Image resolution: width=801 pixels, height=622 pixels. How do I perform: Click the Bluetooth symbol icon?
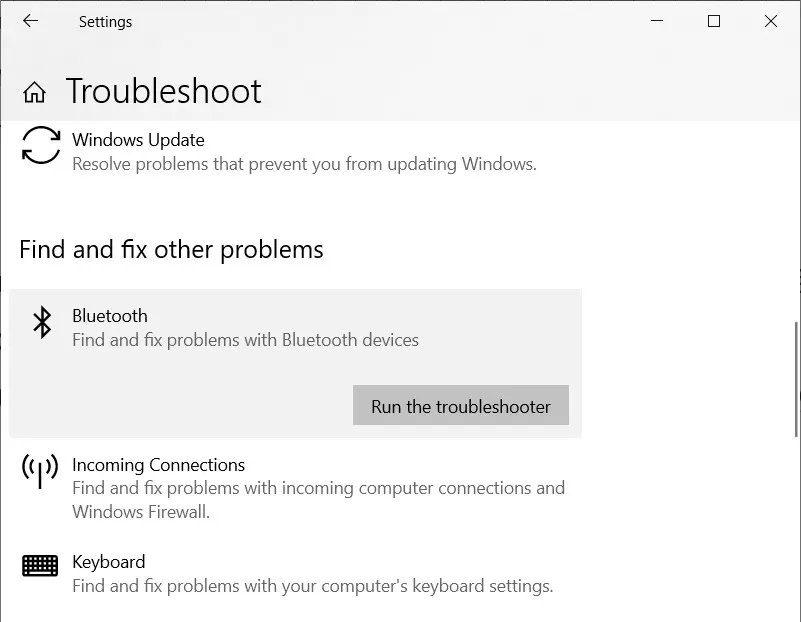(x=41, y=322)
